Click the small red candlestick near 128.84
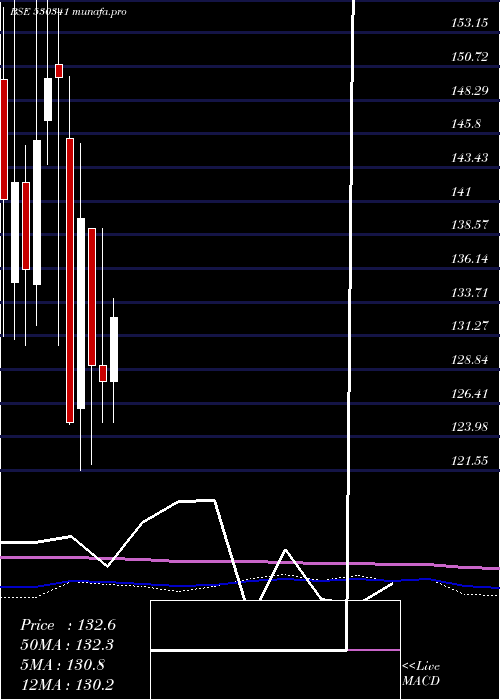500x700 pixels. 103,373
